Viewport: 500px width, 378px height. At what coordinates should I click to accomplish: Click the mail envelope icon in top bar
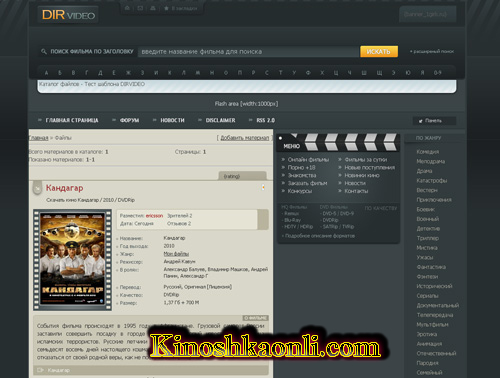pos(140,8)
